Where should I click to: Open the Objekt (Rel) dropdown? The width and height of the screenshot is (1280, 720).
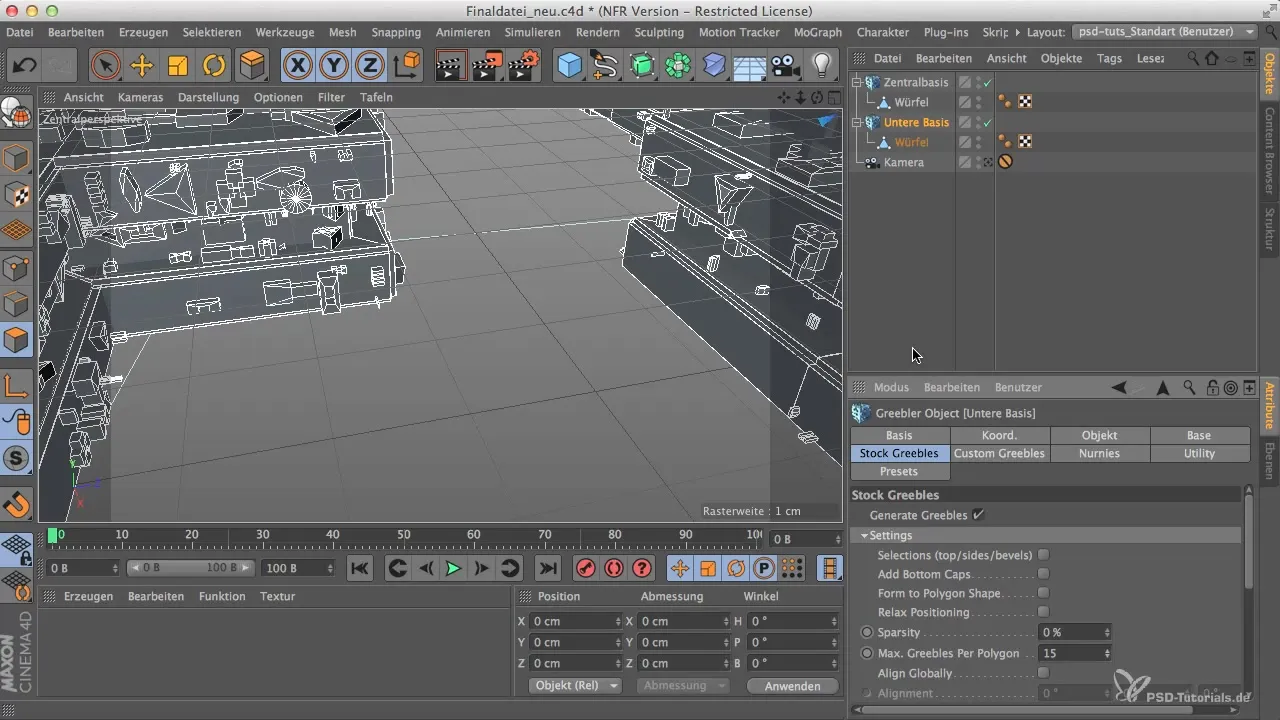(575, 685)
